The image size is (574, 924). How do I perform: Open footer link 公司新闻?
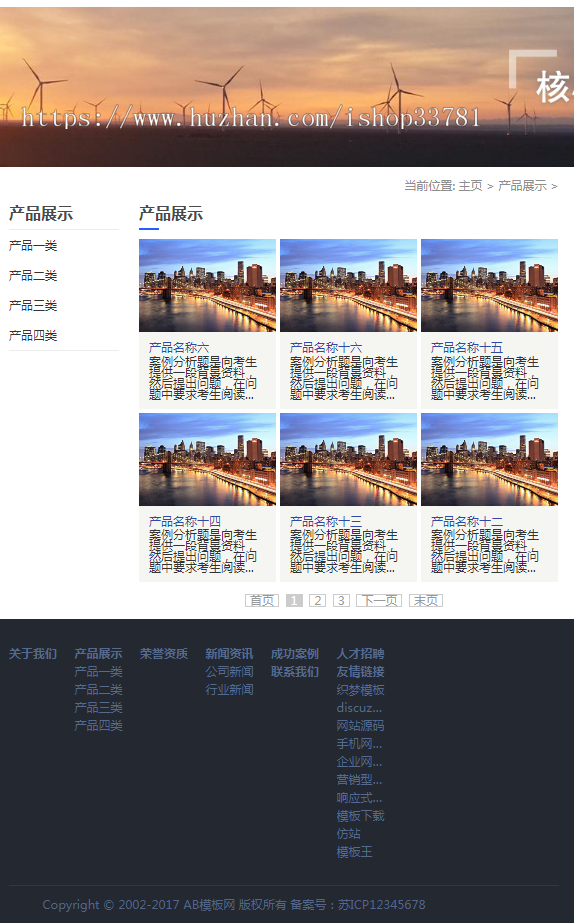pyautogui.click(x=229, y=672)
